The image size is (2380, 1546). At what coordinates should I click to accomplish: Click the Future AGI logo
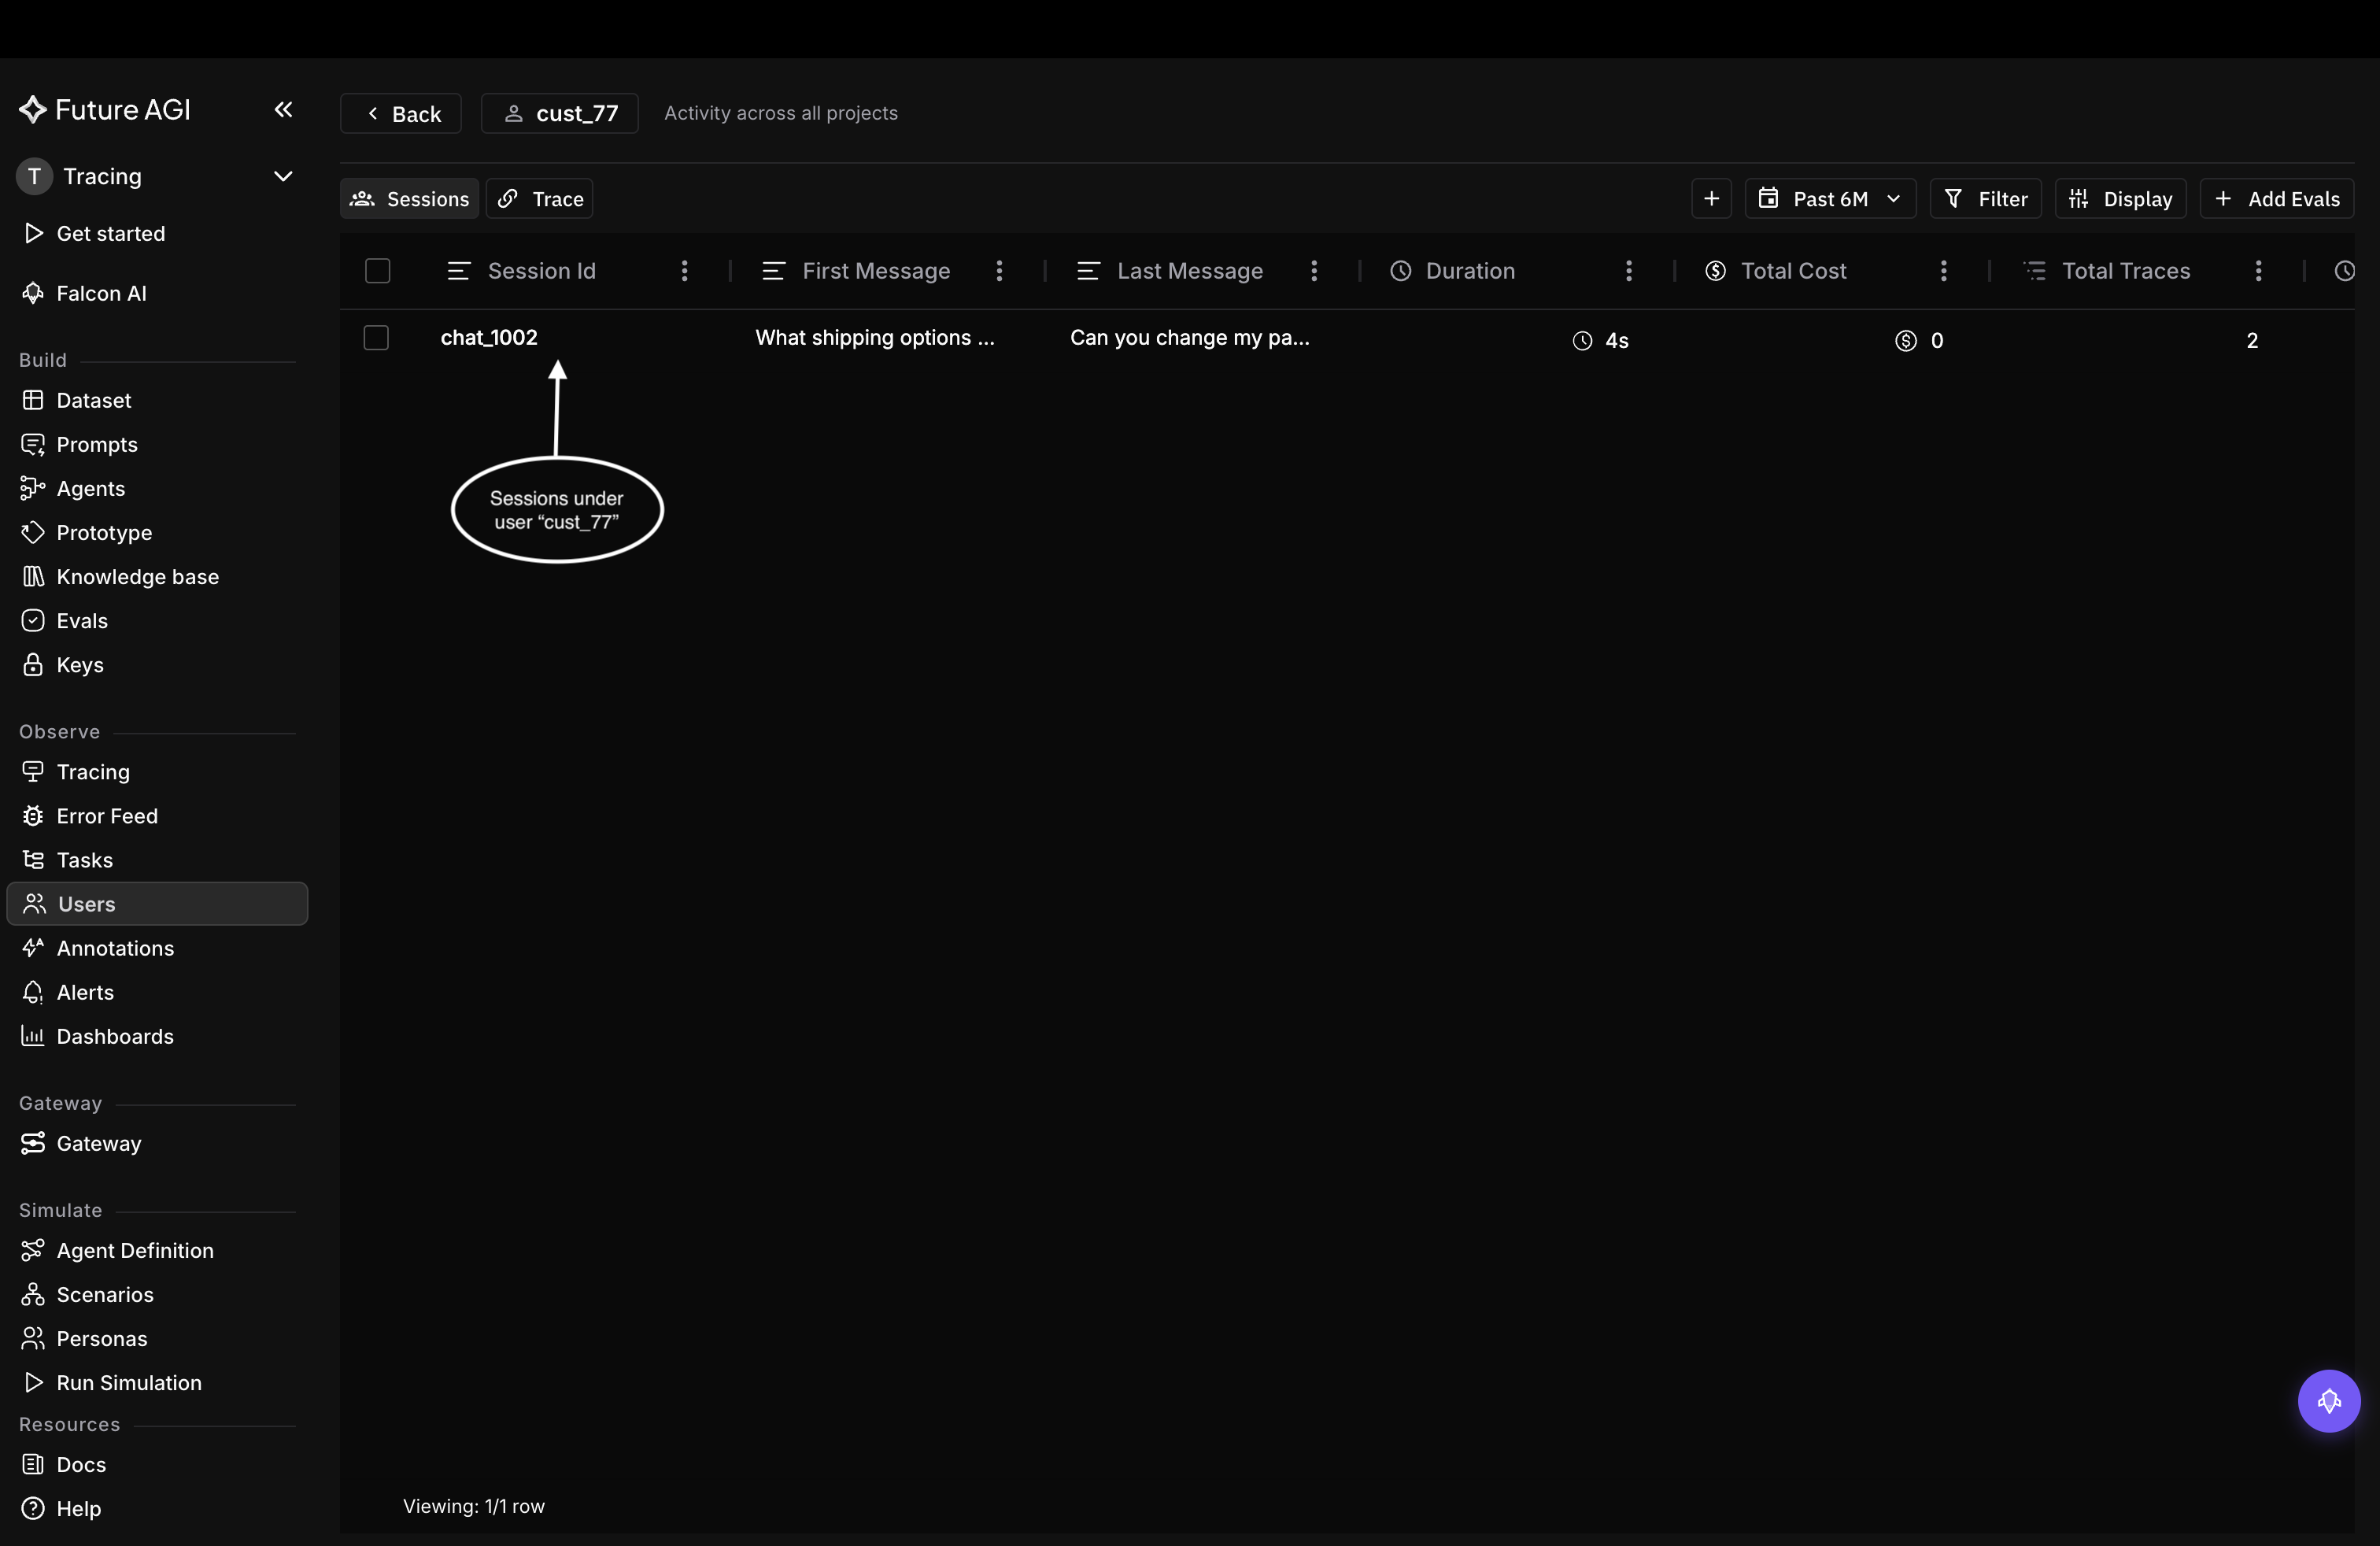105,110
